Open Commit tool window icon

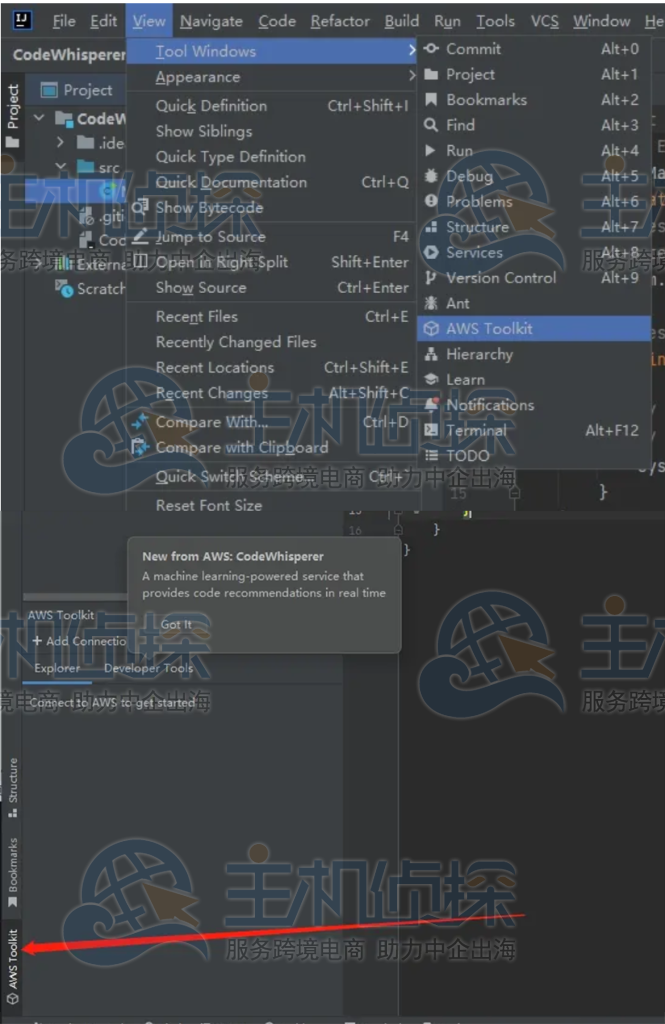[x=431, y=48]
